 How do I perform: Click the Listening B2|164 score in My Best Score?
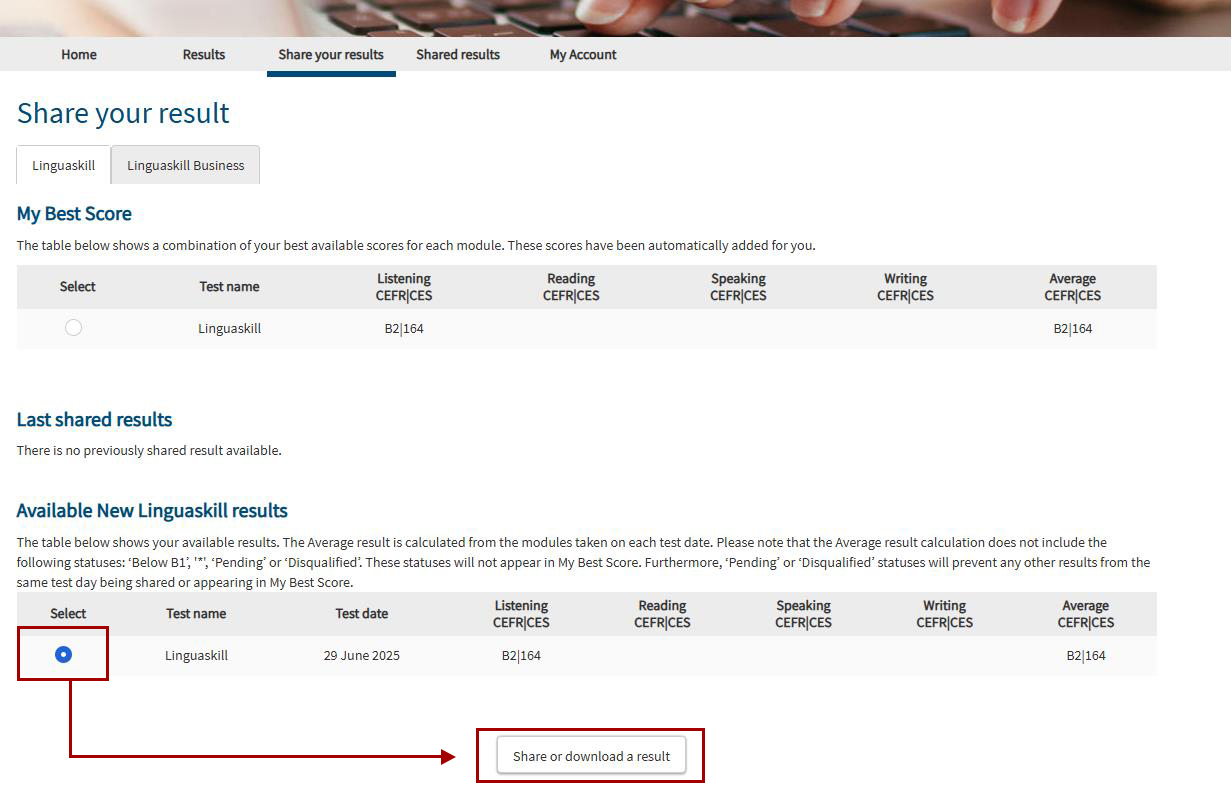[404, 328]
